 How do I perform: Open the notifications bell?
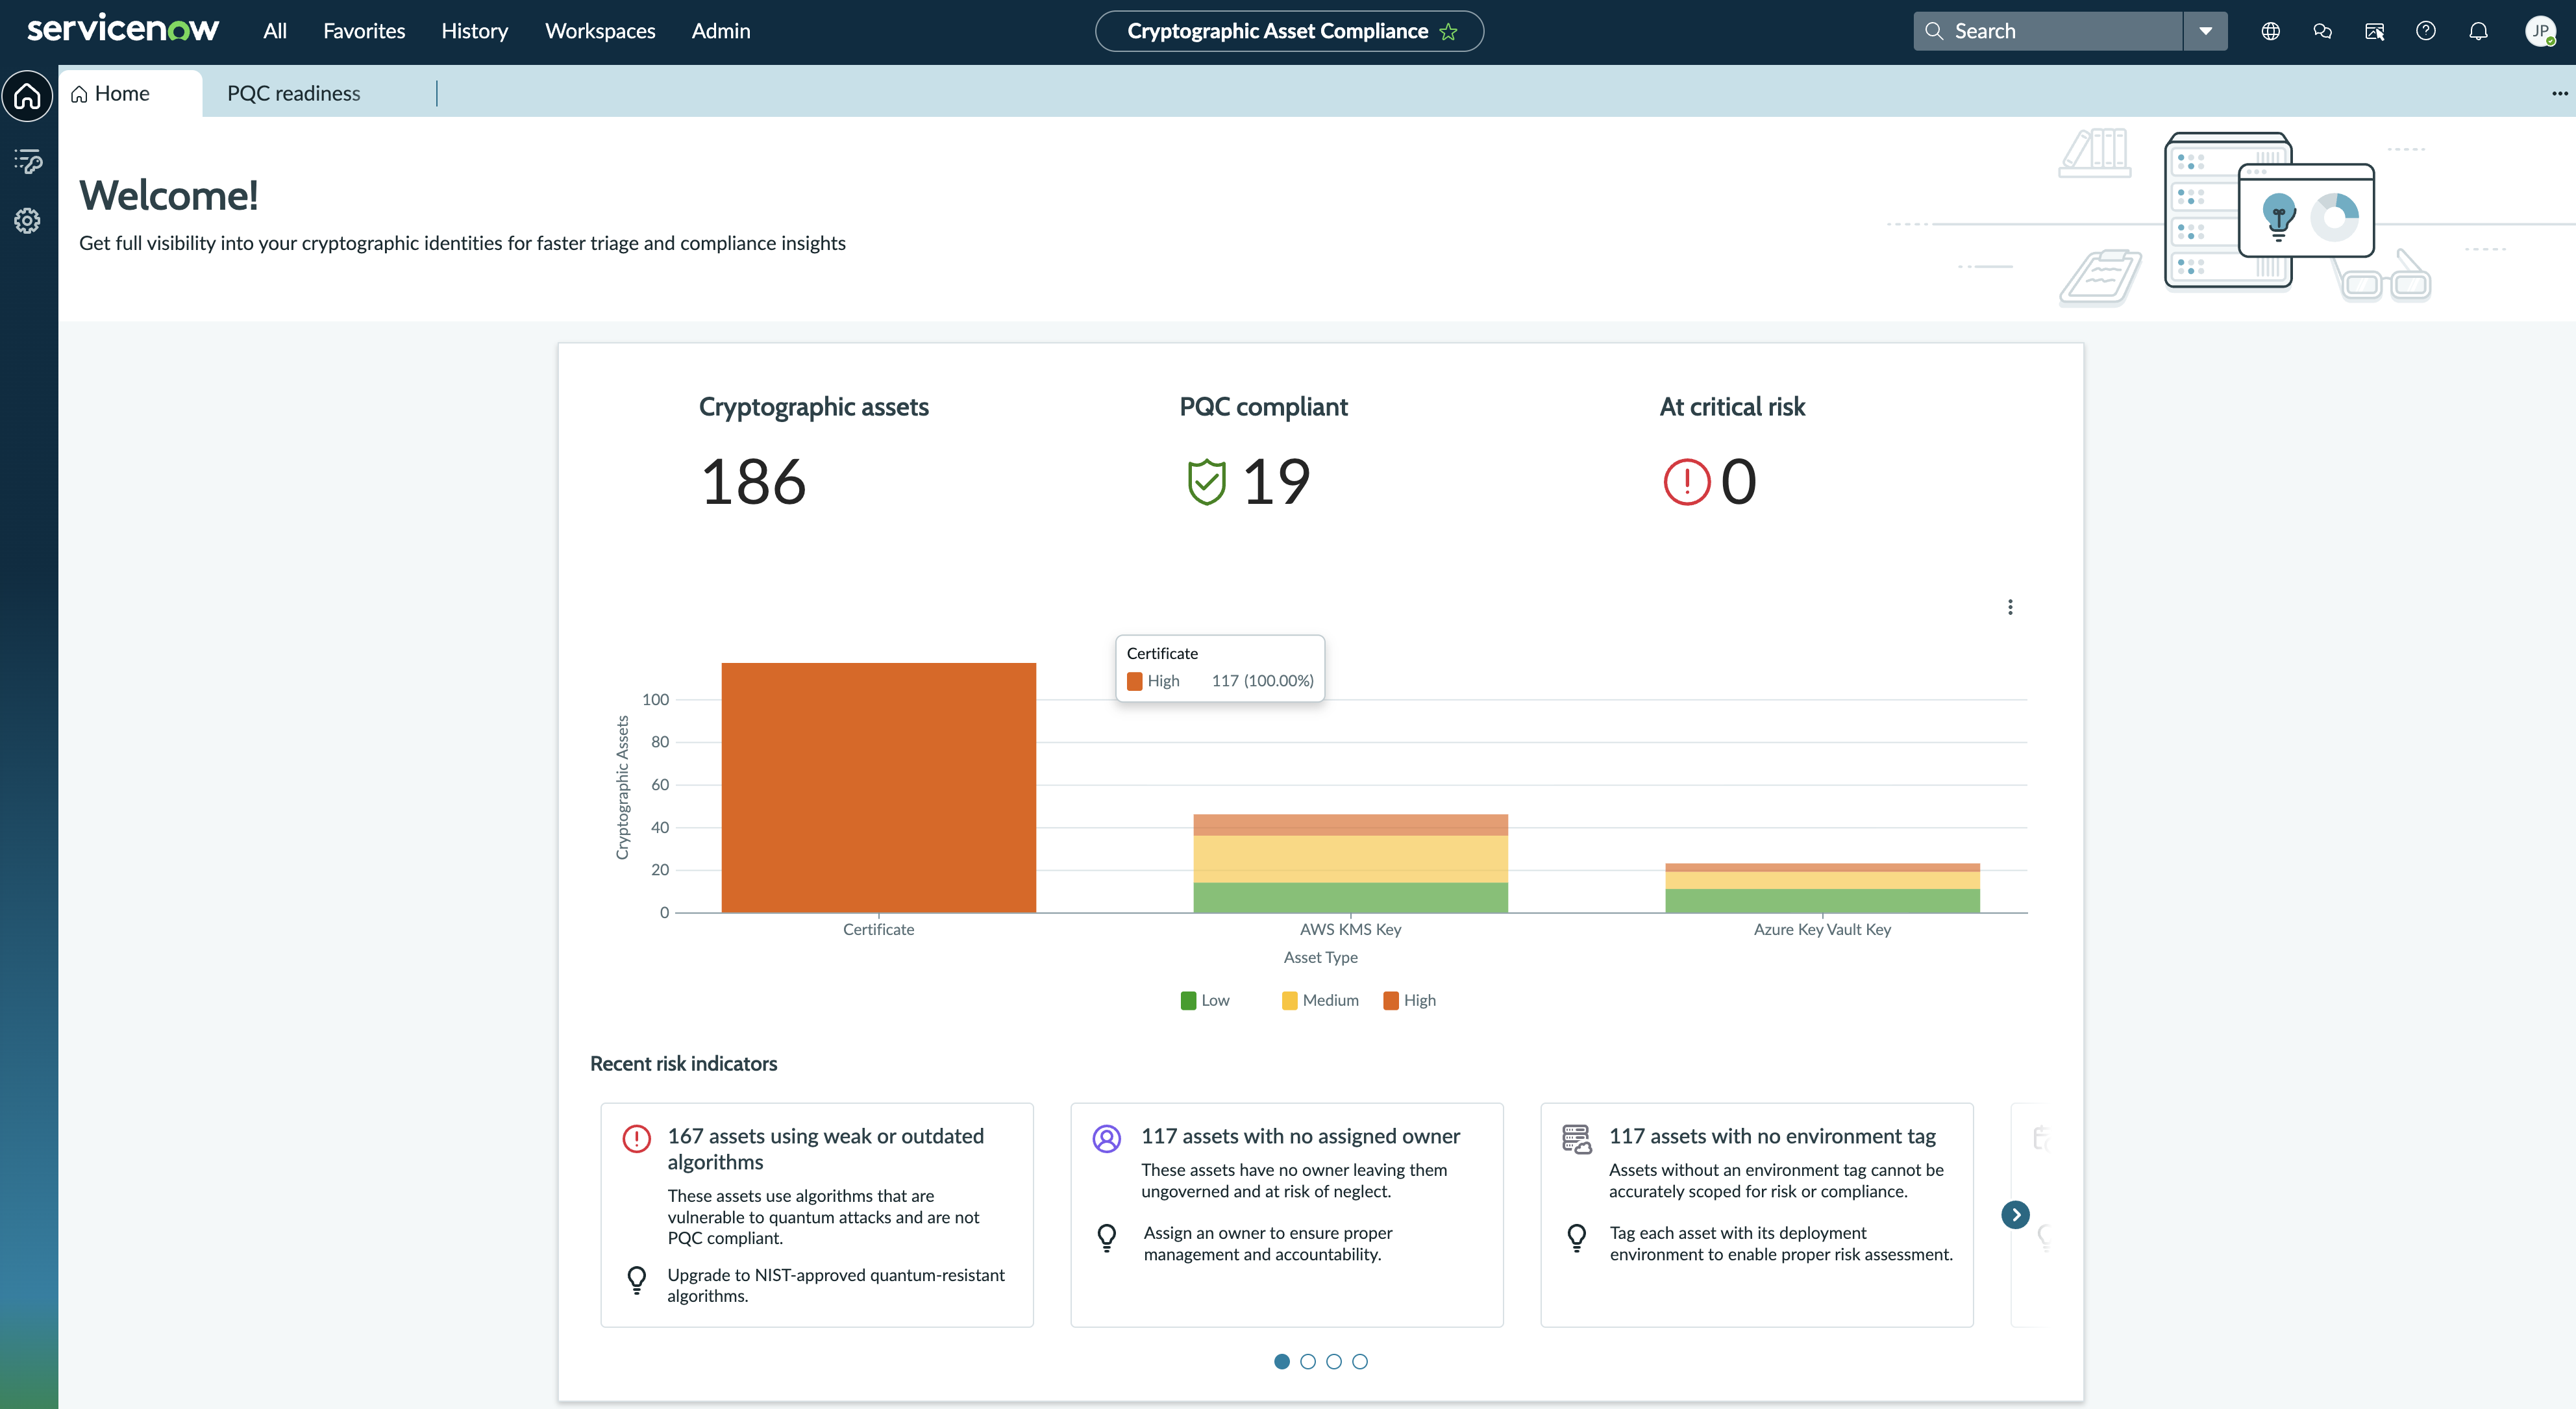pyautogui.click(x=2478, y=31)
